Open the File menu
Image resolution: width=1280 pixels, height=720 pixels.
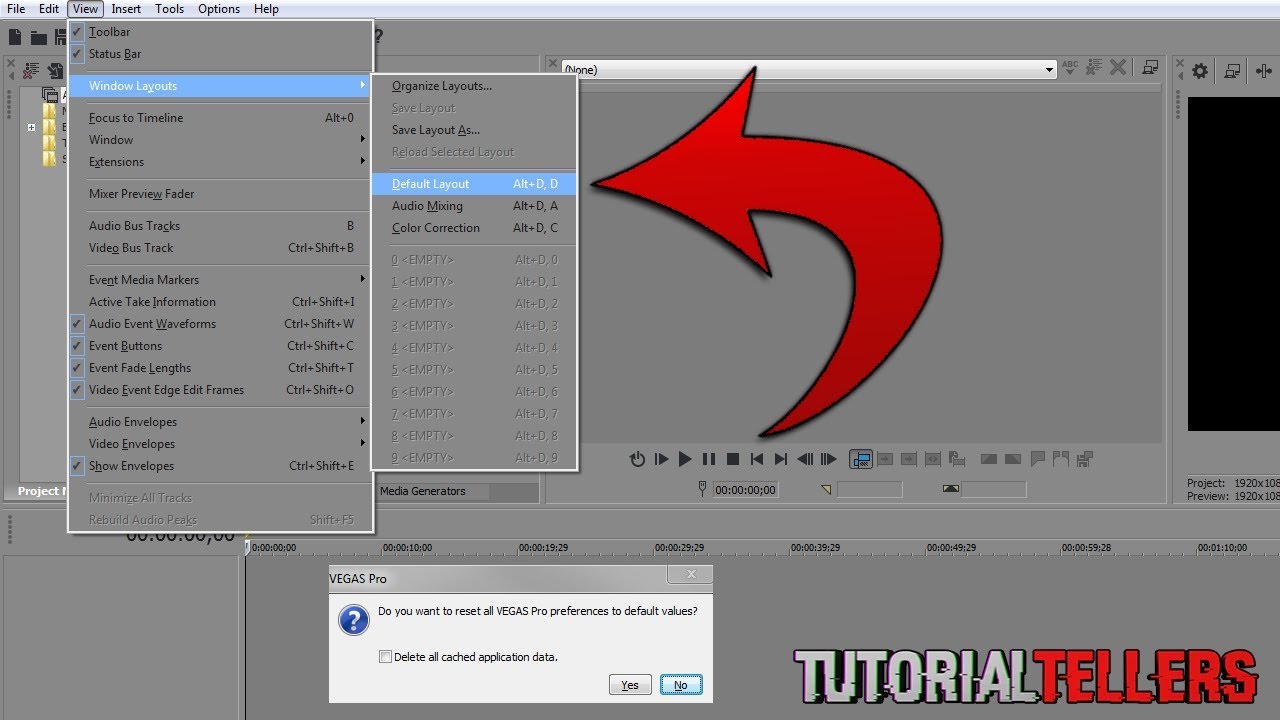pos(16,9)
